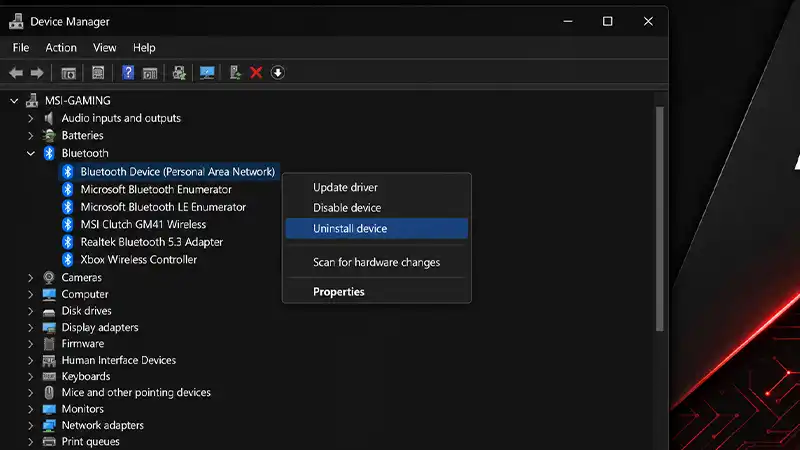Expand the Network adapters category
This screenshot has width=800, height=450.
(x=31, y=426)
